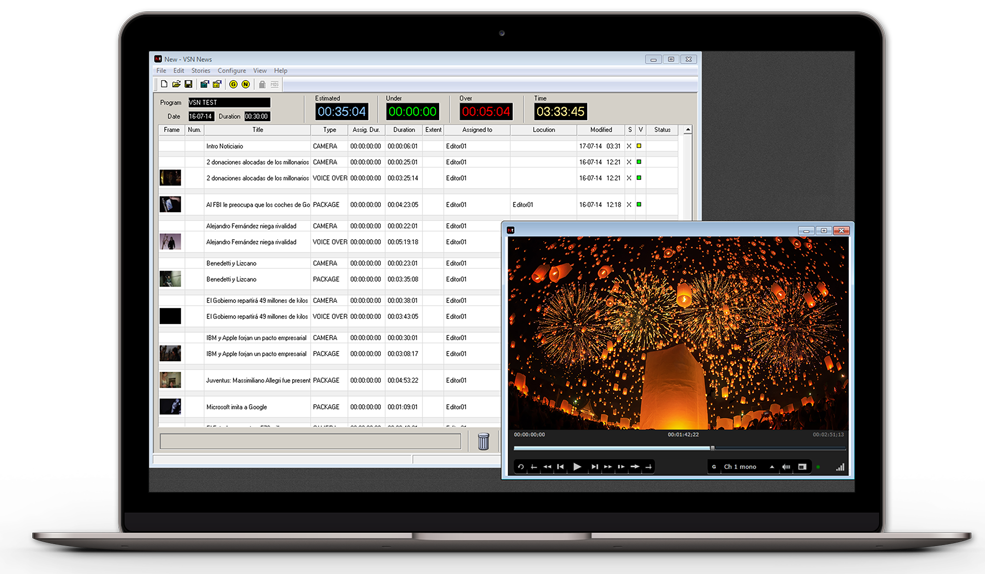The height and width of the screenshot is (574, 985).
Task: Toggle loop playback in the video player
Action: [521, 467]
